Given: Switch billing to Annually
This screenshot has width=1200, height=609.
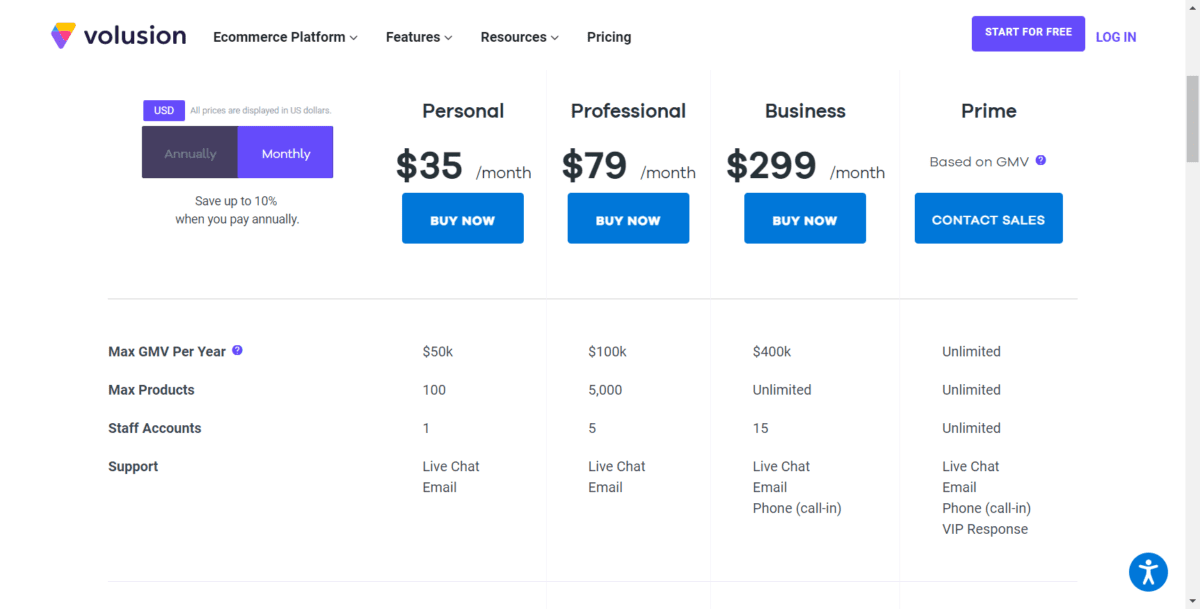Looking at the screenshot, I should tap(190, 153).
